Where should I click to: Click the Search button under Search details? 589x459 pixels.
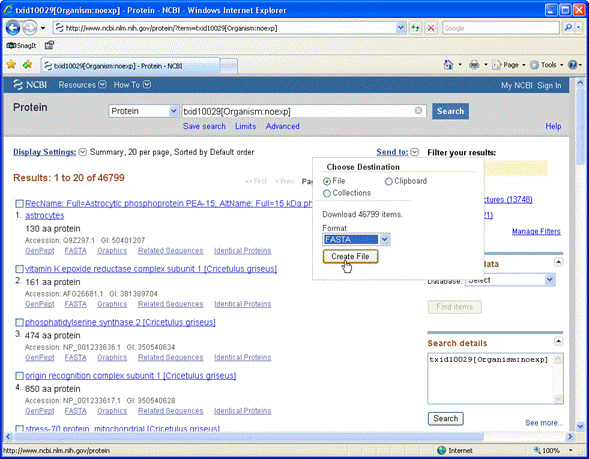(446, 418)
